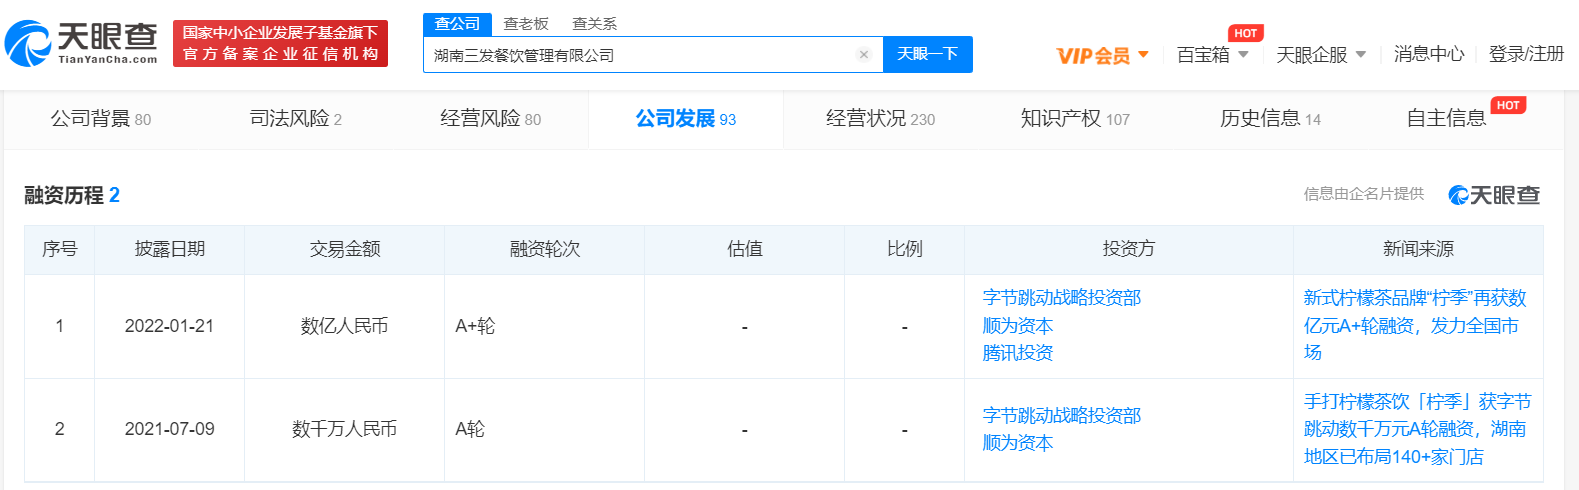Click the 融资轮次 column header
Viewport: 1579px width, 490px height.
tap(544, 249)
